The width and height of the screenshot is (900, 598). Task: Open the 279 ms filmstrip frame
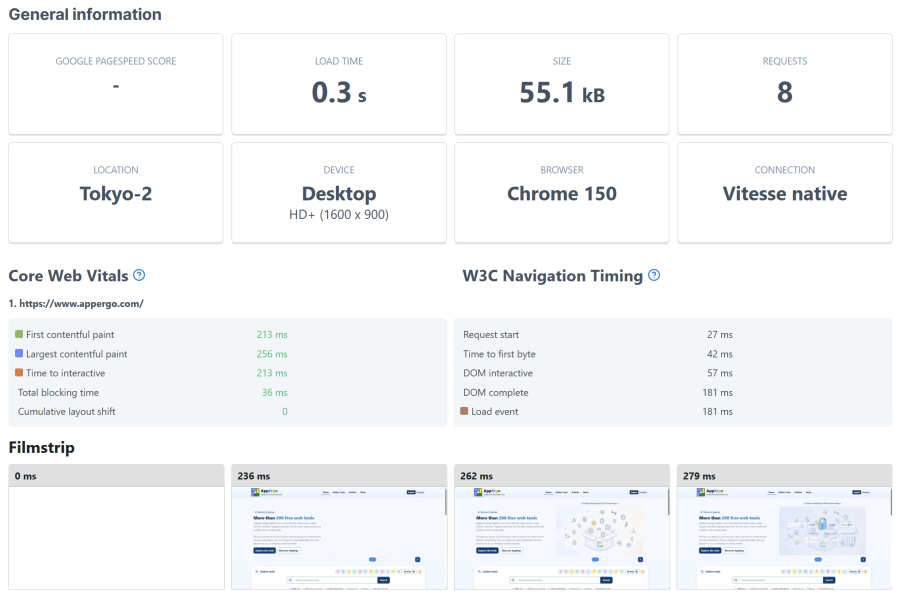785,527
